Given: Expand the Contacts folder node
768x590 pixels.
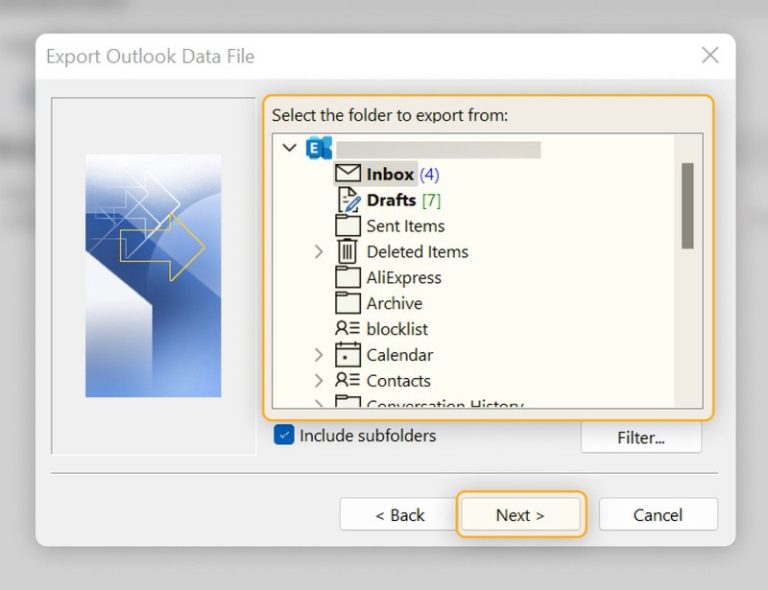Looking at the screenshot, I should click(x=319, y=381).
